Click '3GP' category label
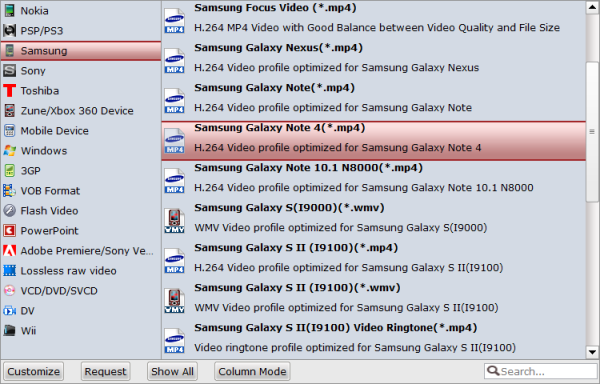The height and width of the screenshot is (384, 600). (x=31, y=171)
